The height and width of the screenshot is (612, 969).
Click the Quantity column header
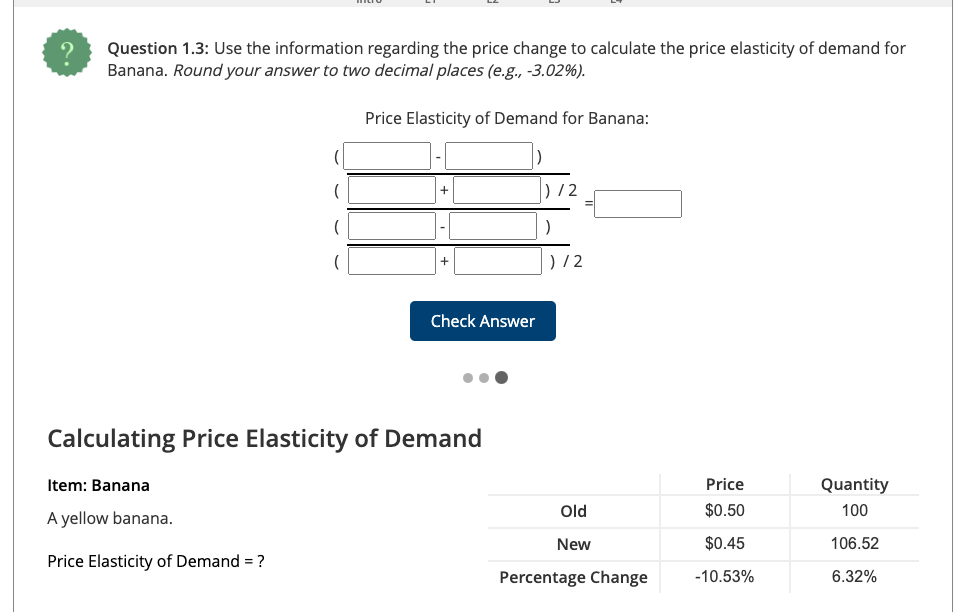[x=855, y=484]
